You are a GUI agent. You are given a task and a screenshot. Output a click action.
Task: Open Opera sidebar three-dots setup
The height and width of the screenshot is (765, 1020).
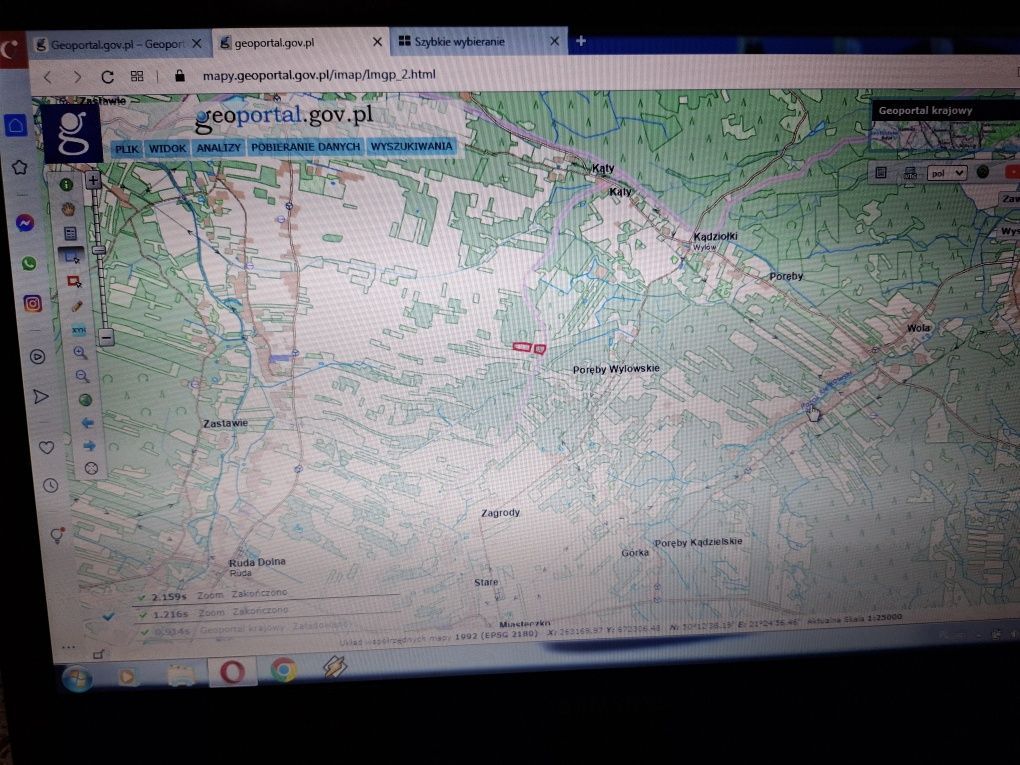pyautogui.click(x=68, y=647)
